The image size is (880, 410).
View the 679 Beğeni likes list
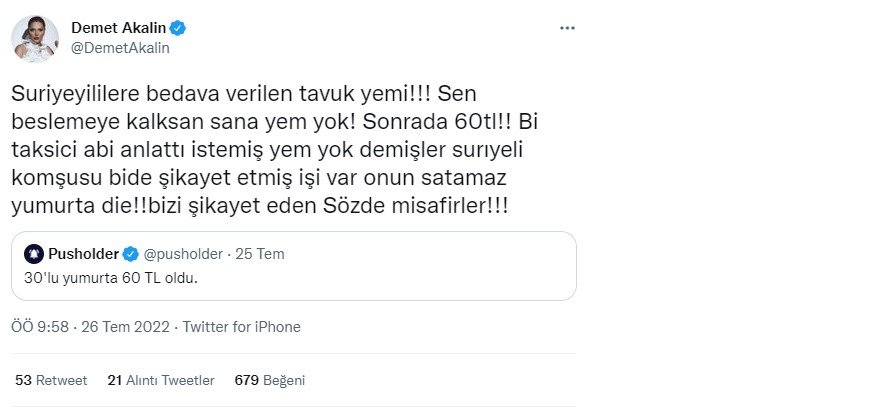coord(269,380)
